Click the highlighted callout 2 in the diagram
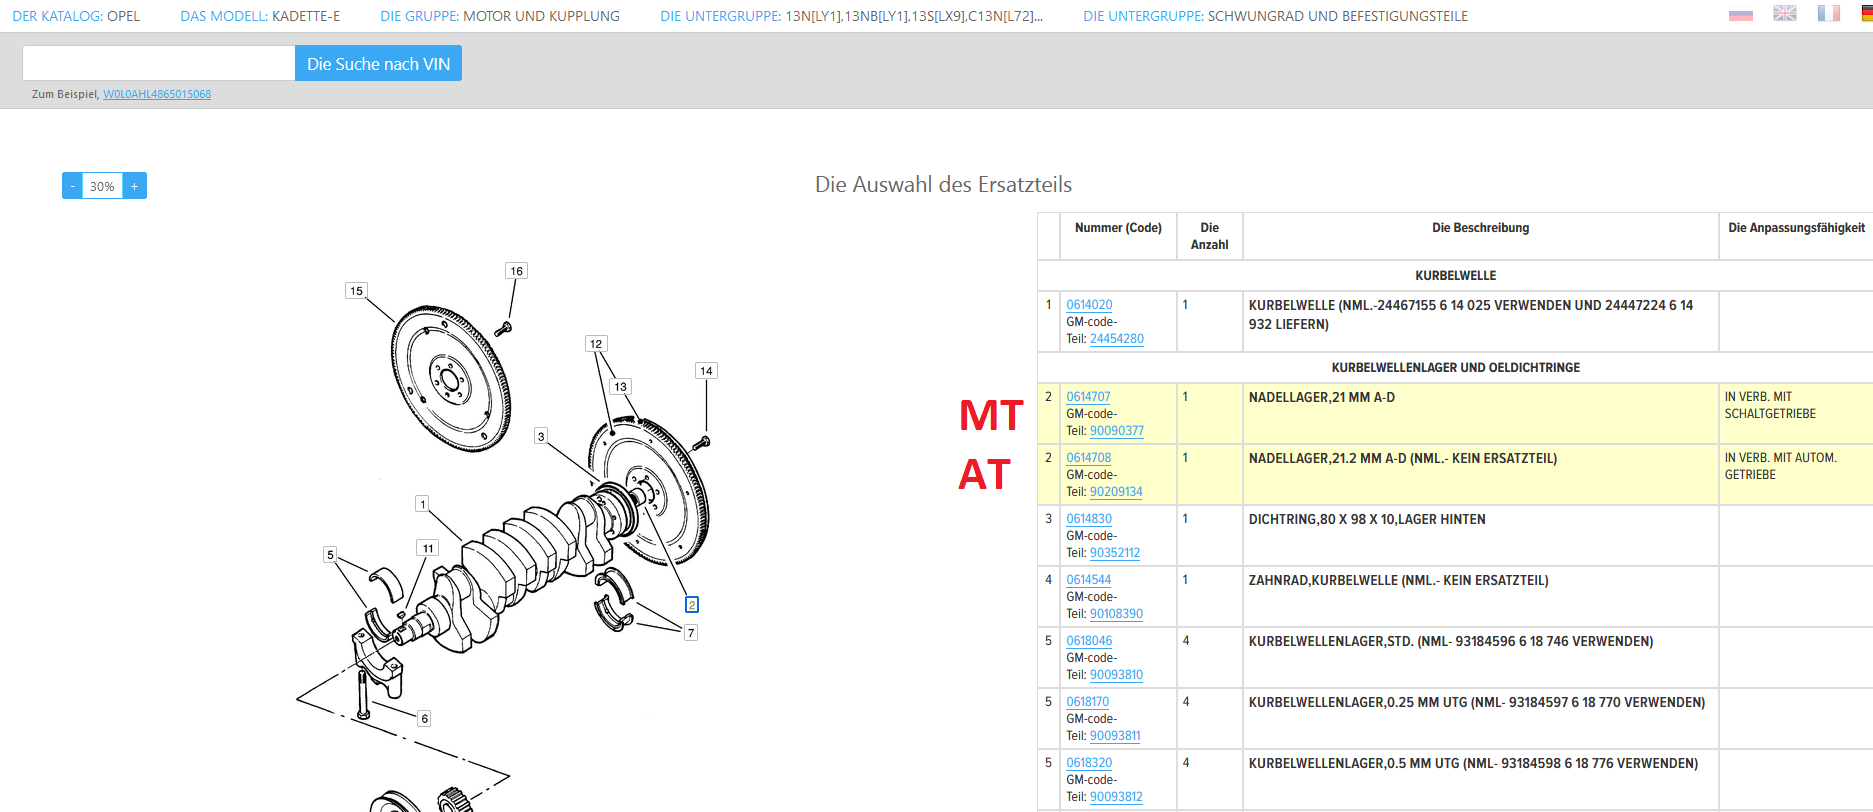Image resolution: width=1873 pixels, height=812 pixels. (x=691, y=605)
